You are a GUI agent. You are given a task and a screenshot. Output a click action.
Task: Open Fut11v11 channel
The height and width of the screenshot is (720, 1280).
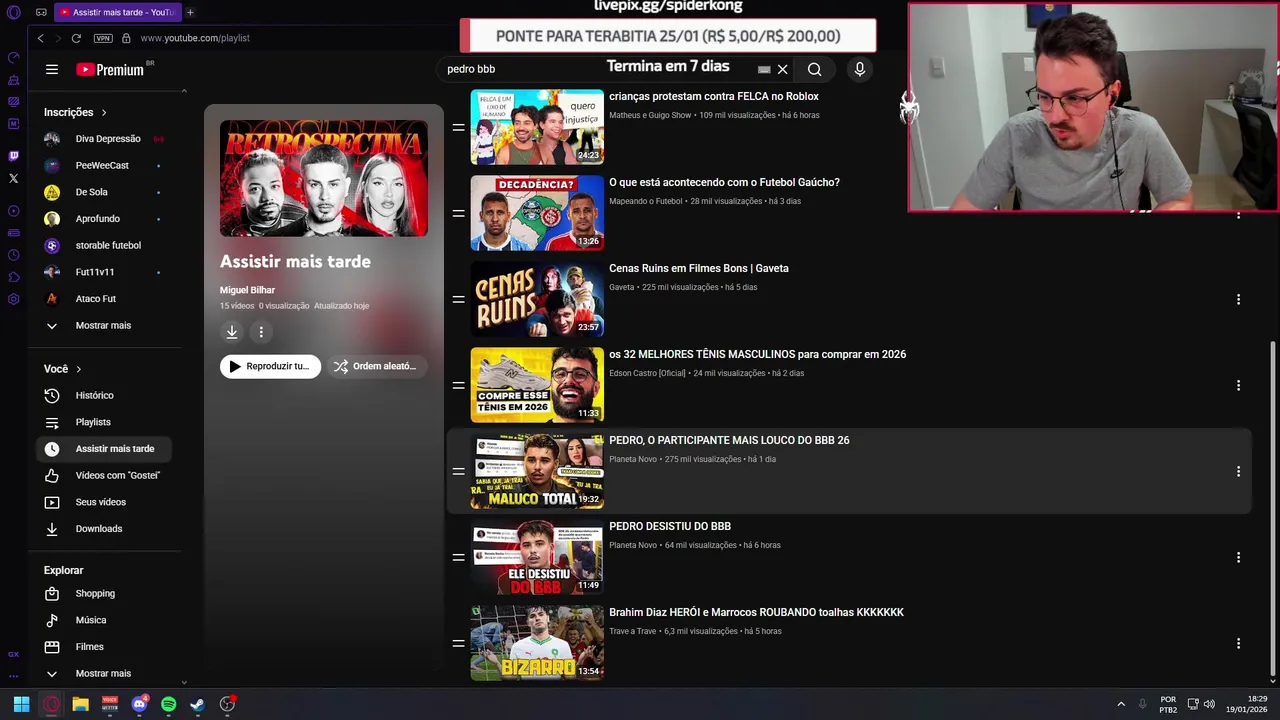click(104, 272)
